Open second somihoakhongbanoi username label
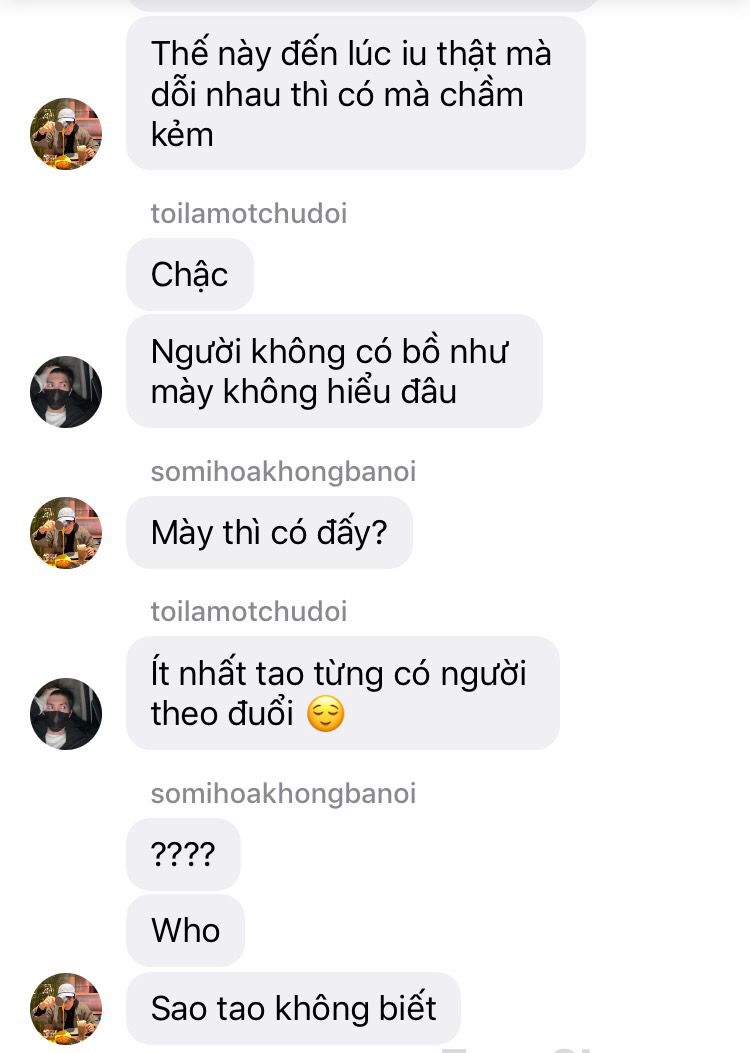Image resolution: width=750 pixels, height=1053 pixels. click(x=283, y=793)
